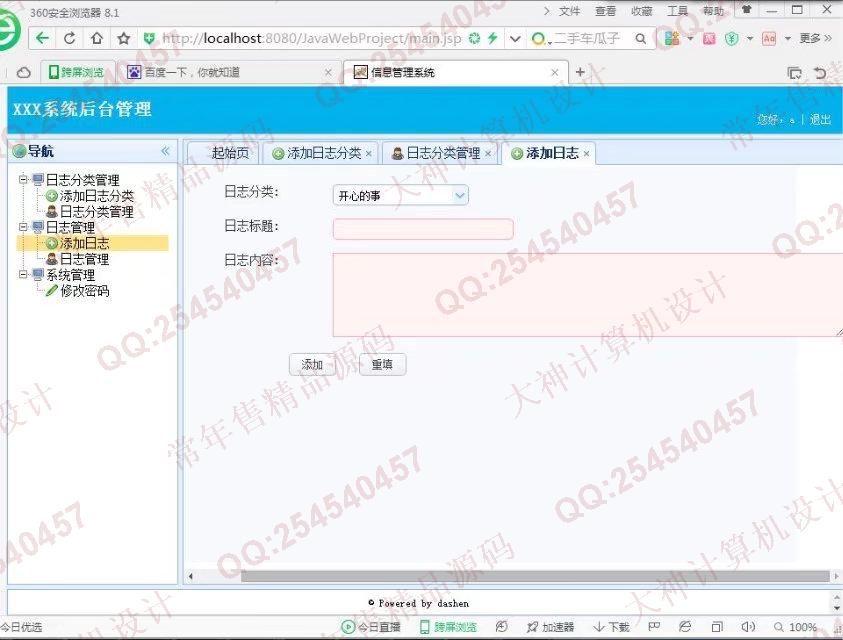Open the 工具 menu
Viewport: 843px width, 640px height.
coord(677,11)
